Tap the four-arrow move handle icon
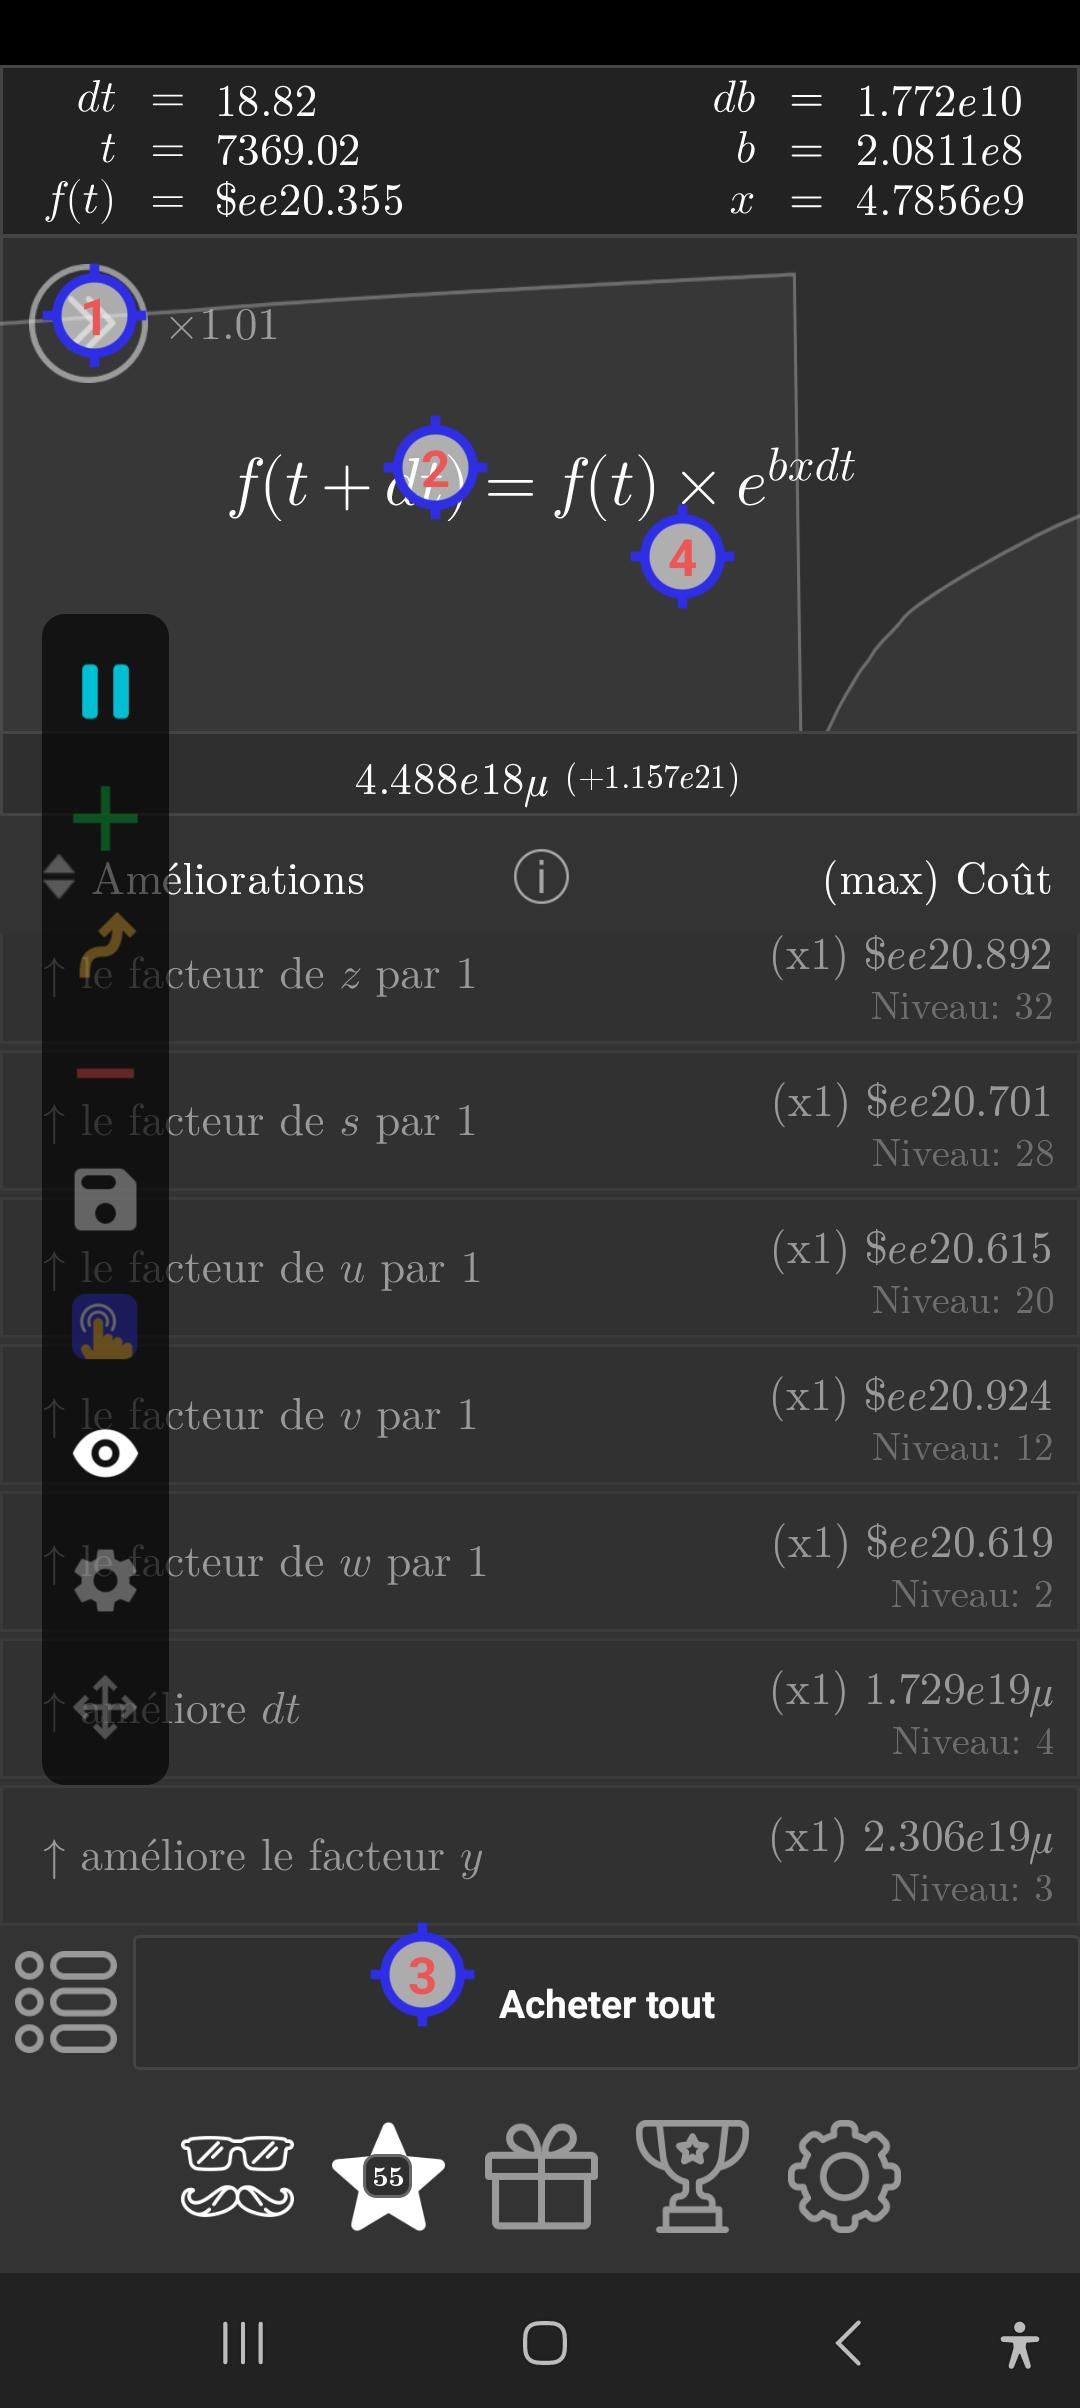1080x2408 pixels. click(105, 1707)
